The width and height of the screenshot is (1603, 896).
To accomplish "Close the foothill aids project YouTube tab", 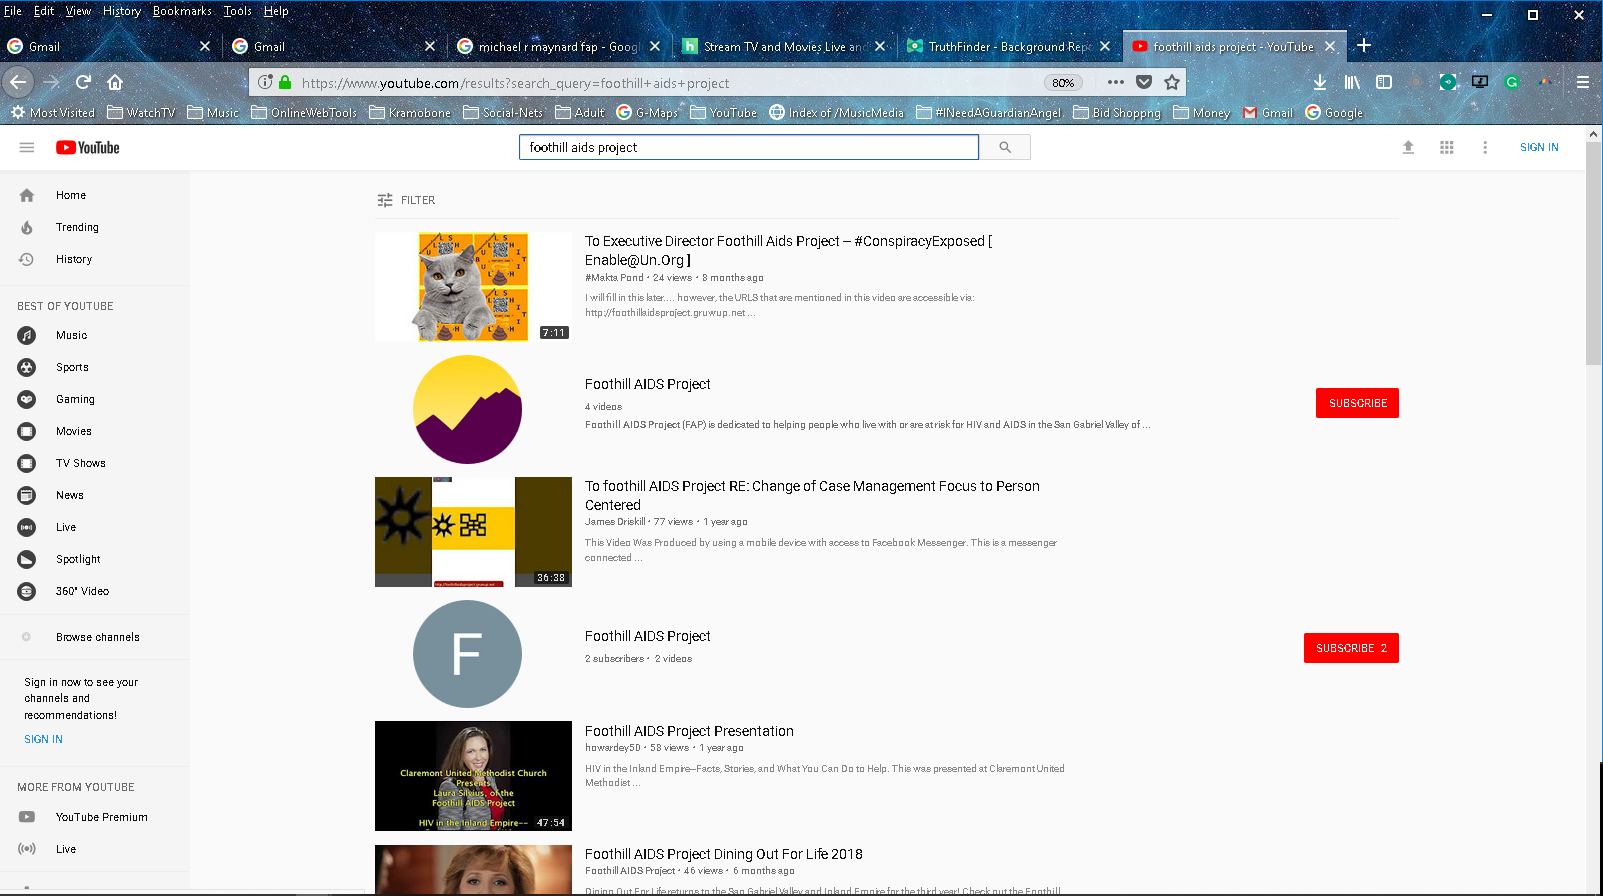I will click(1330, 46).
